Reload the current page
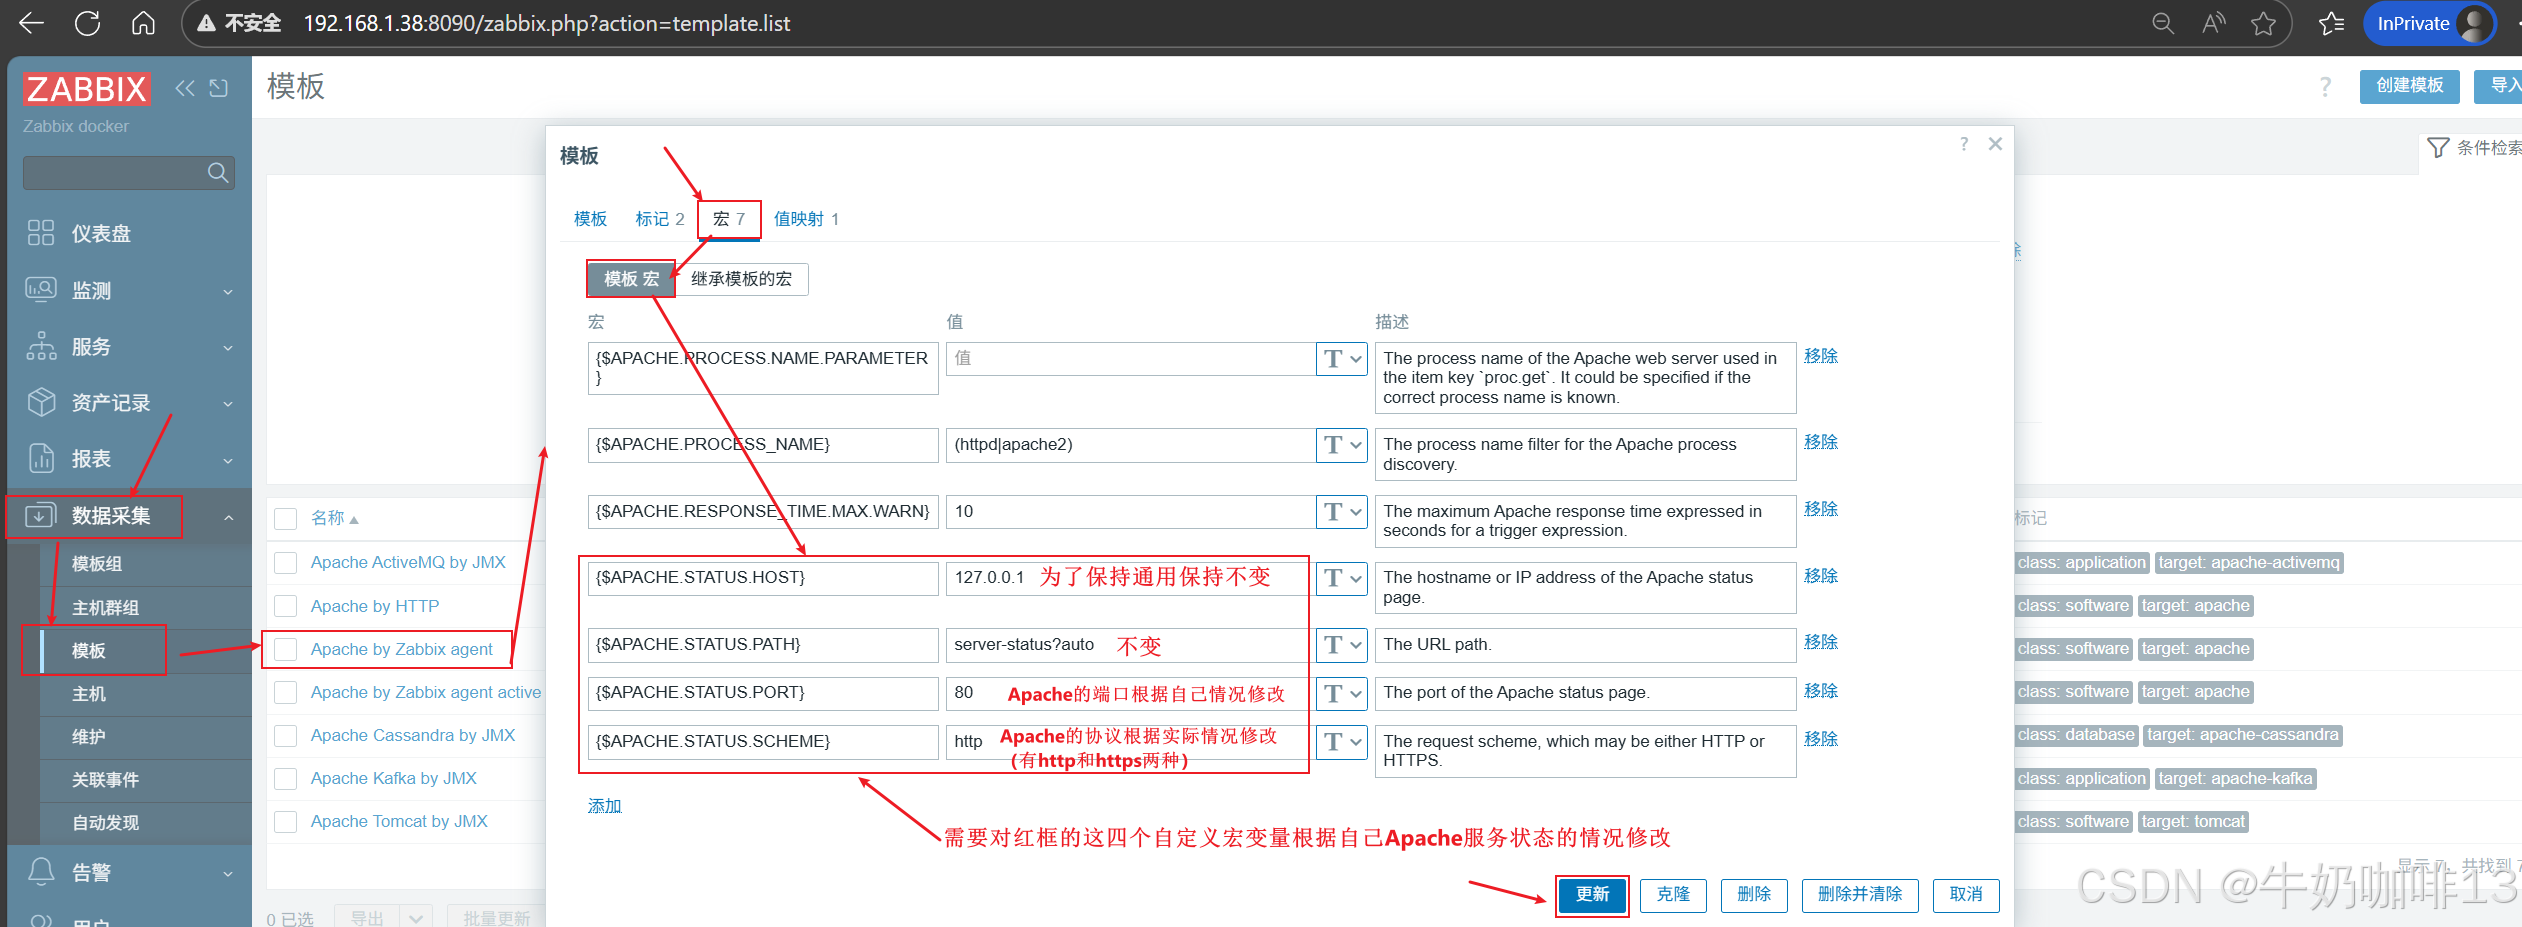Screen dimensions: 2522x927 (x=88, y=23)
